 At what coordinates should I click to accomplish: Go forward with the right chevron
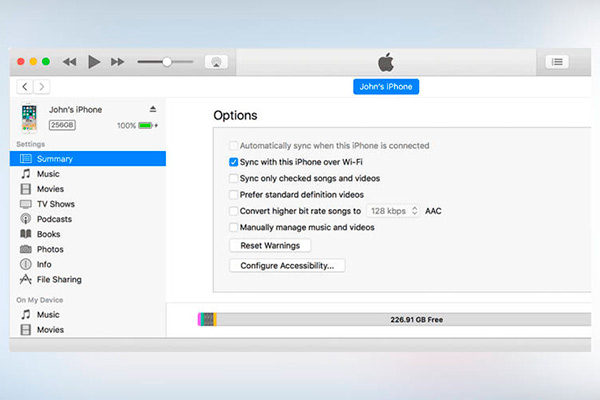tap(42, 87)
